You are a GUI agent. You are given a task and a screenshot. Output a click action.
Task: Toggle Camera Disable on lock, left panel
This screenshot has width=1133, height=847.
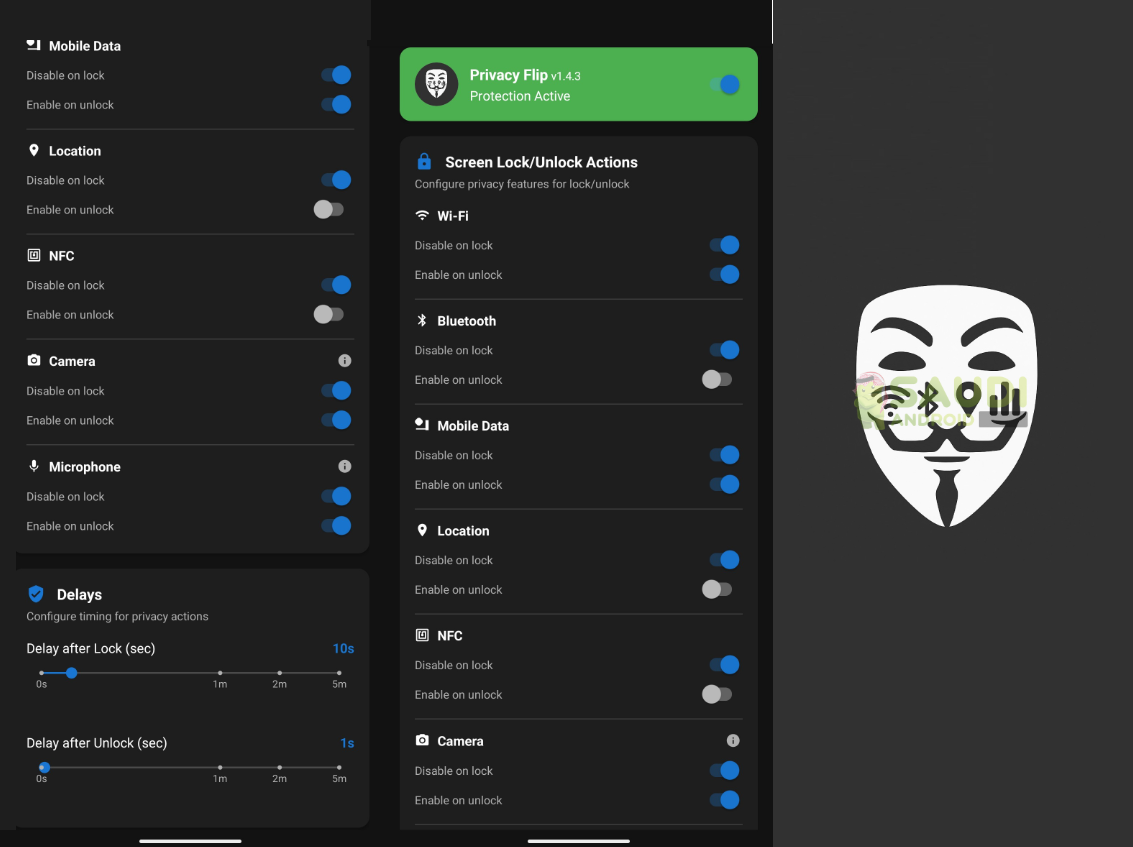[337, 390]
